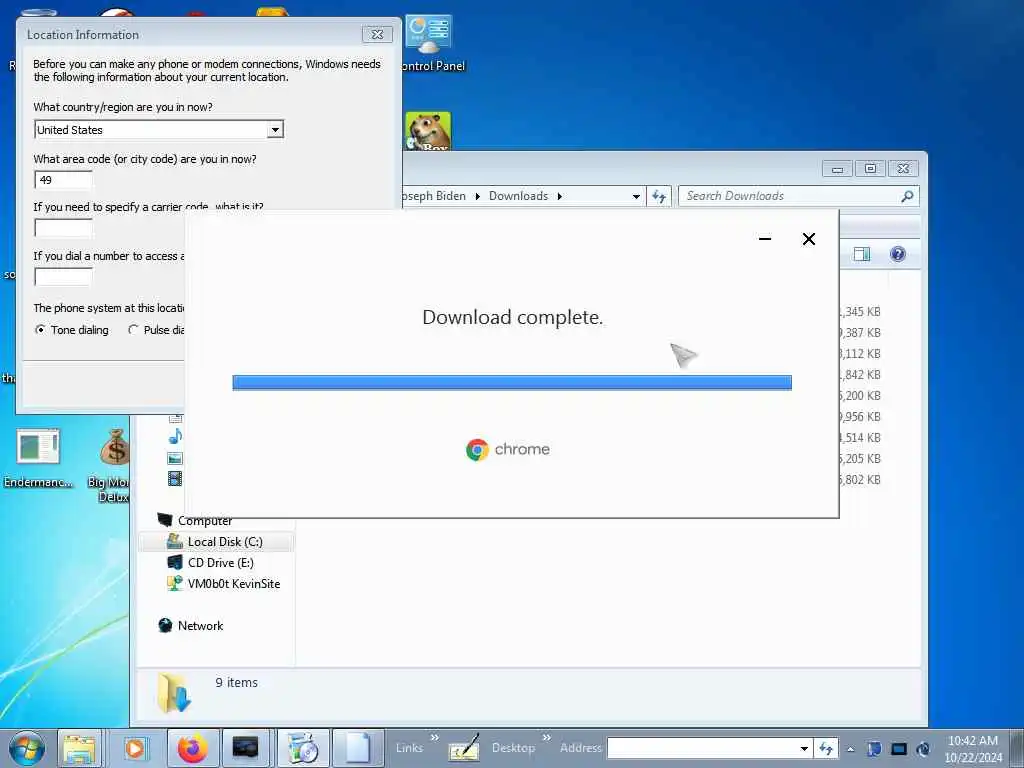Select Tone dialing radio button
The height and width of the screenshot is (768, 1024).
coord(40,330)
